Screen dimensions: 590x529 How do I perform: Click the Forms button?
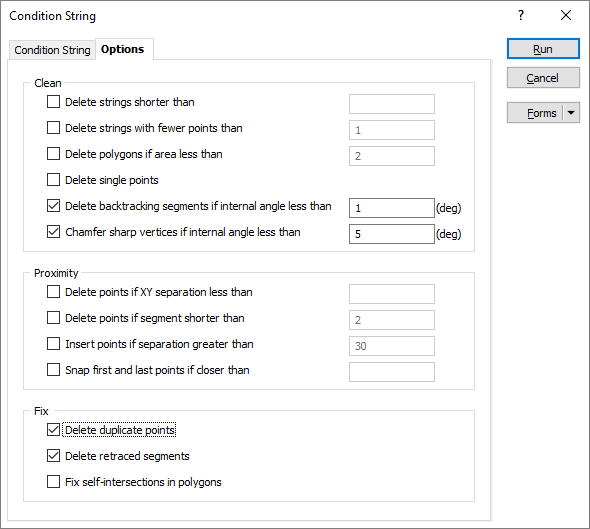coord(535,112)
